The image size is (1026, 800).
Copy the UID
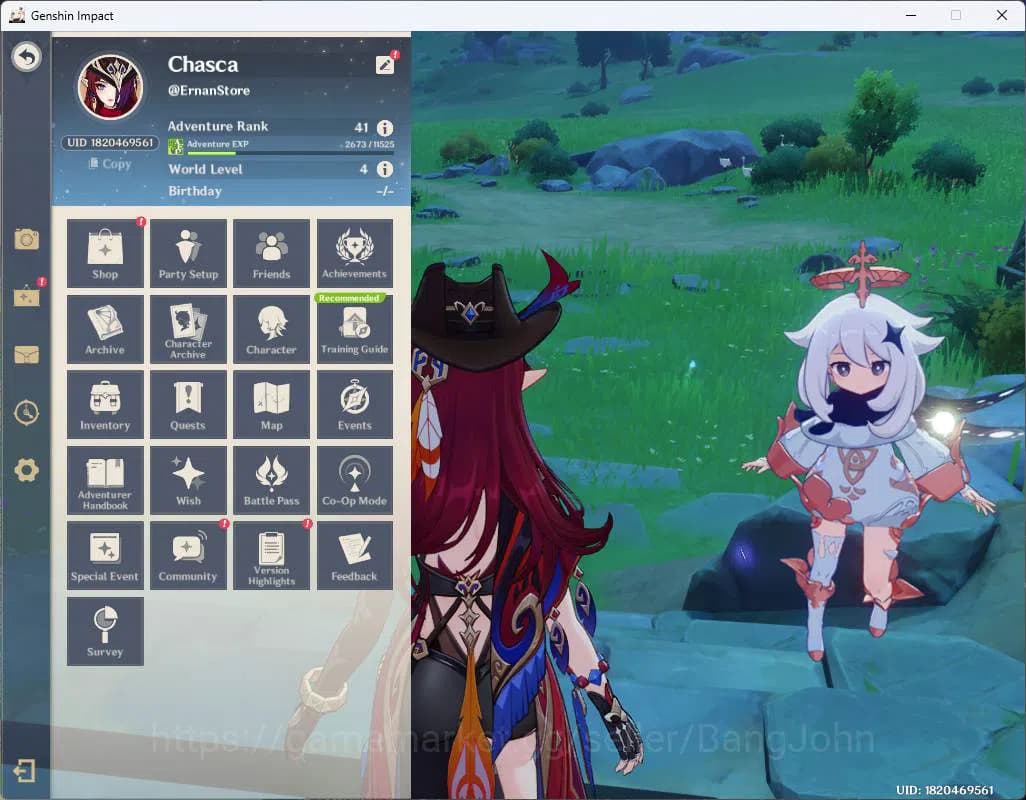click(x=110, y=164)
